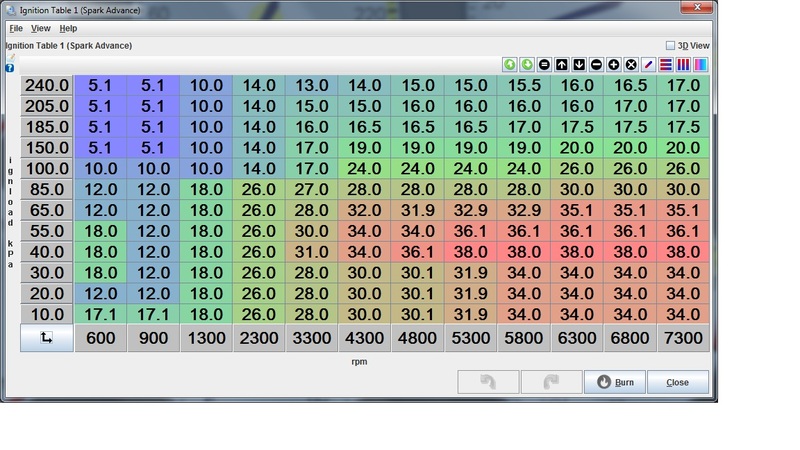The image size is (800, 450).
Task: Select cell 16.5 at 240.0 kPa, 6800 rpm
Action: click(x=630, y=85)
